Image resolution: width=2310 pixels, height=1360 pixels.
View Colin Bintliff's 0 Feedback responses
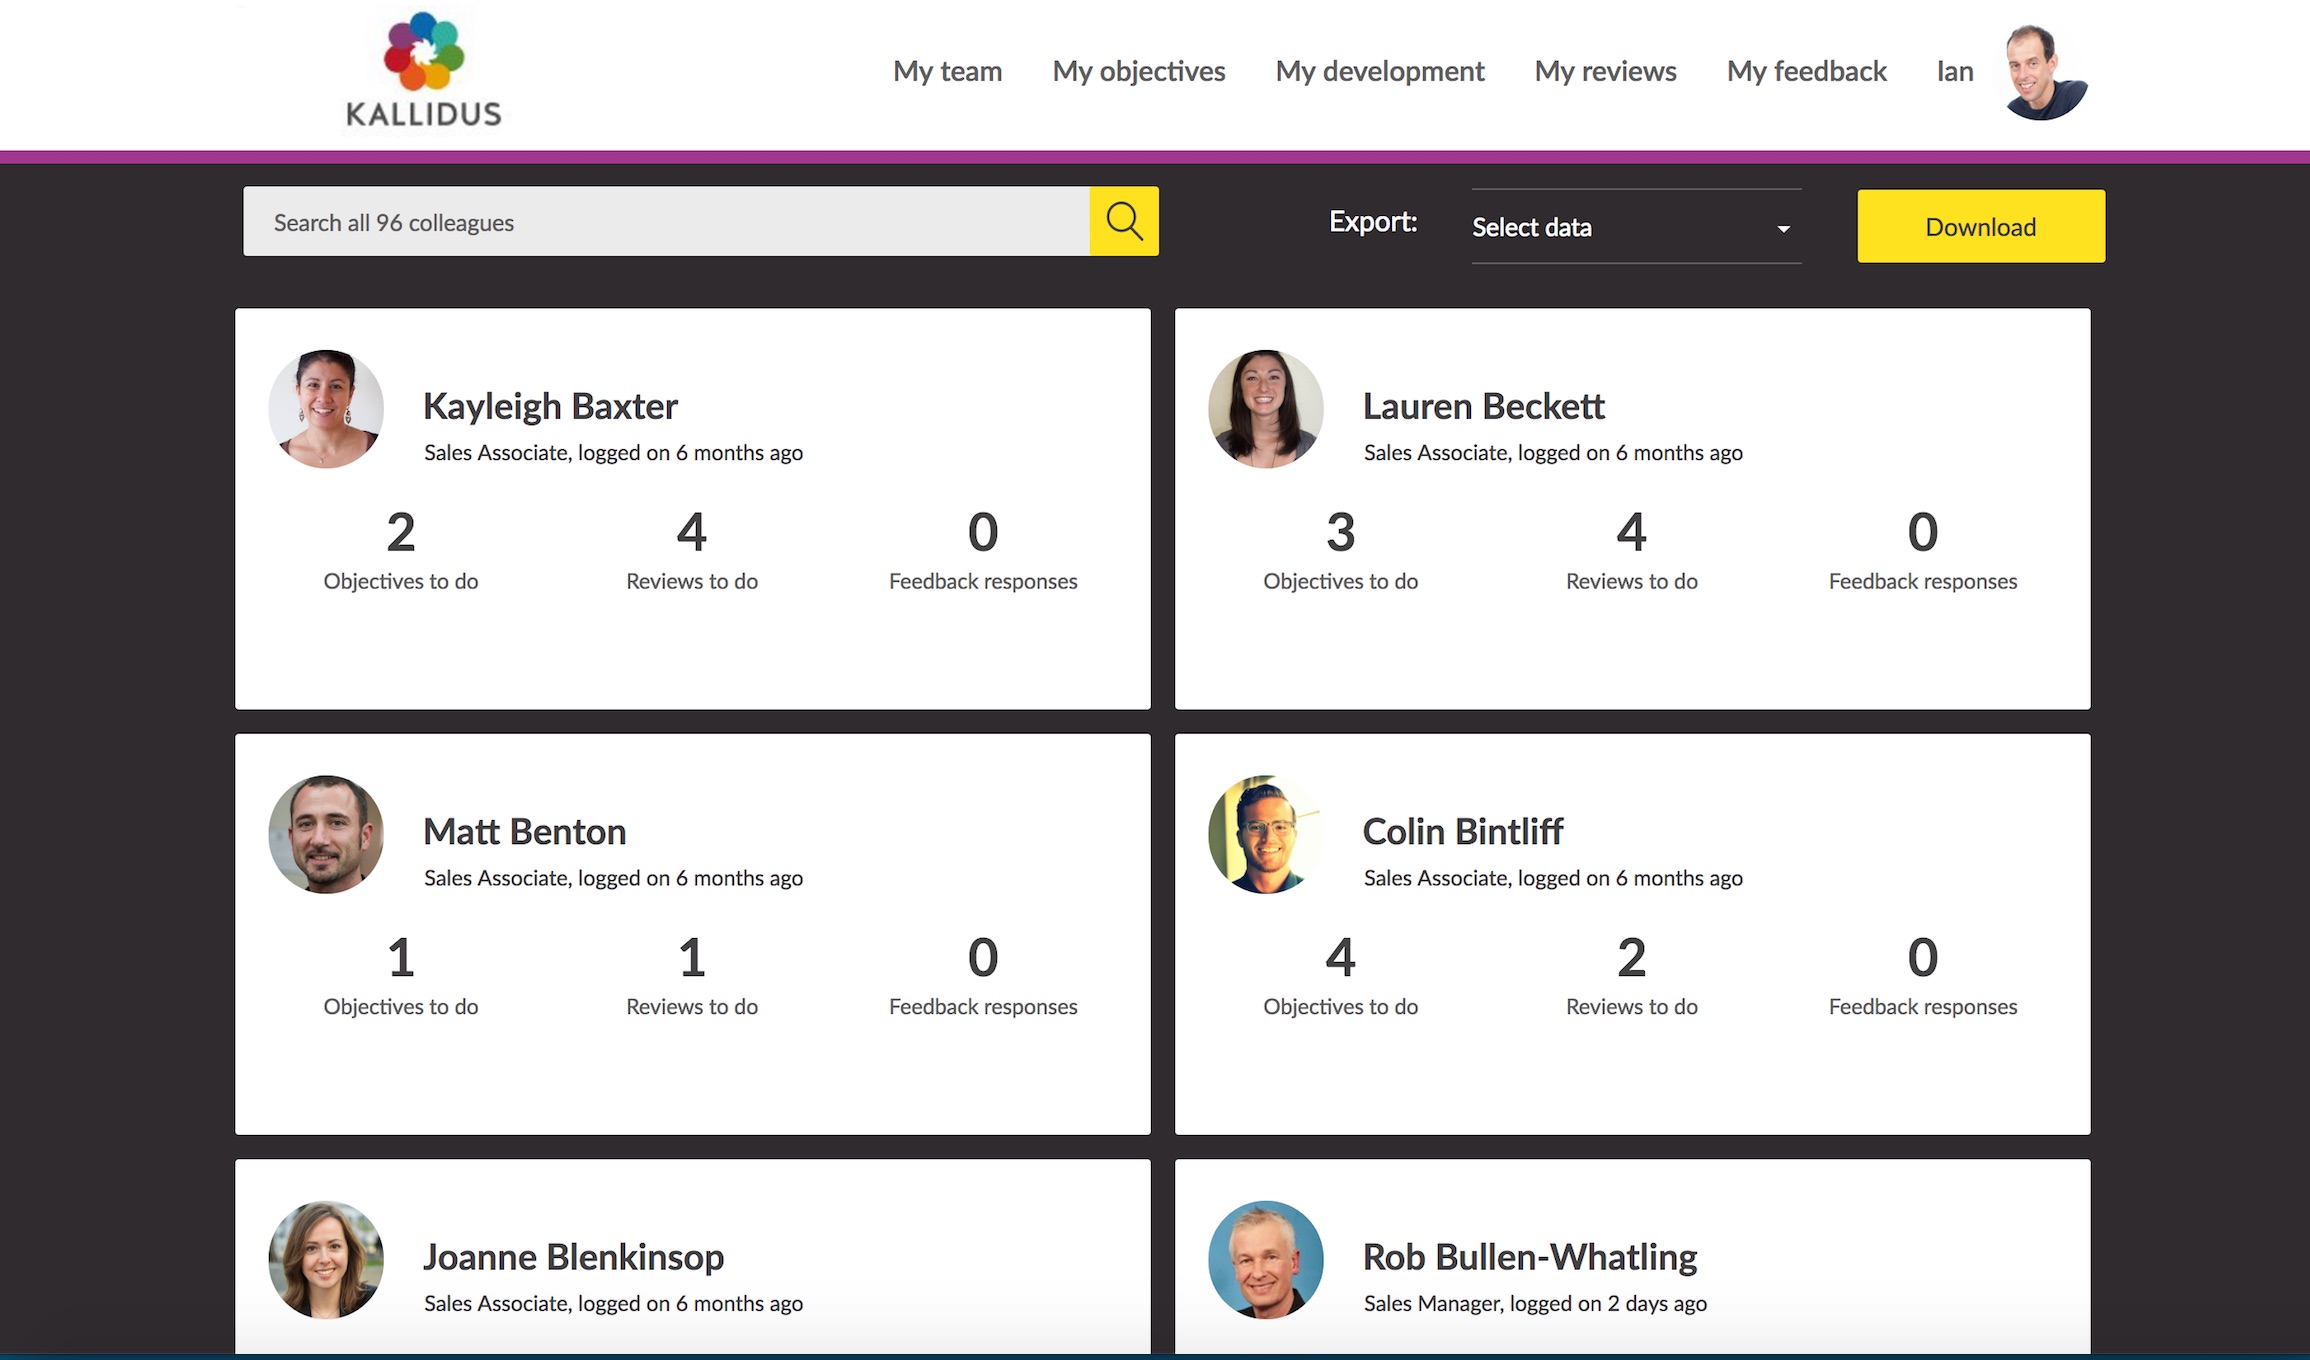[x=1923, y=976]
